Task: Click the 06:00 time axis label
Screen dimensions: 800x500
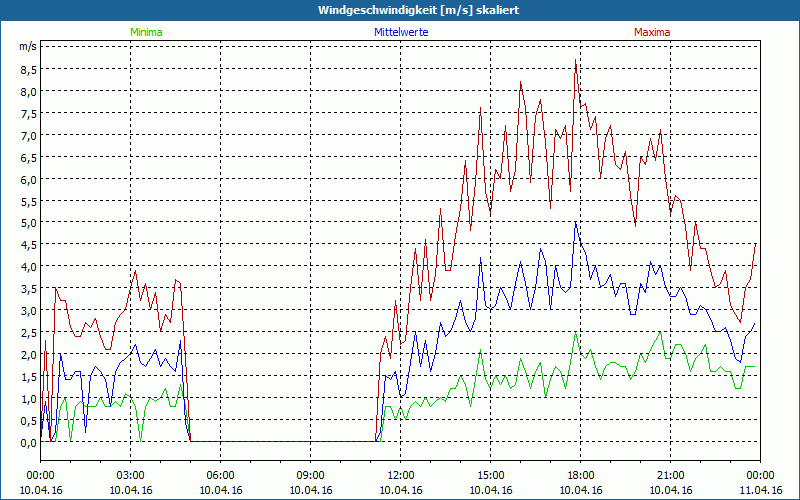Action: (220, 476)
